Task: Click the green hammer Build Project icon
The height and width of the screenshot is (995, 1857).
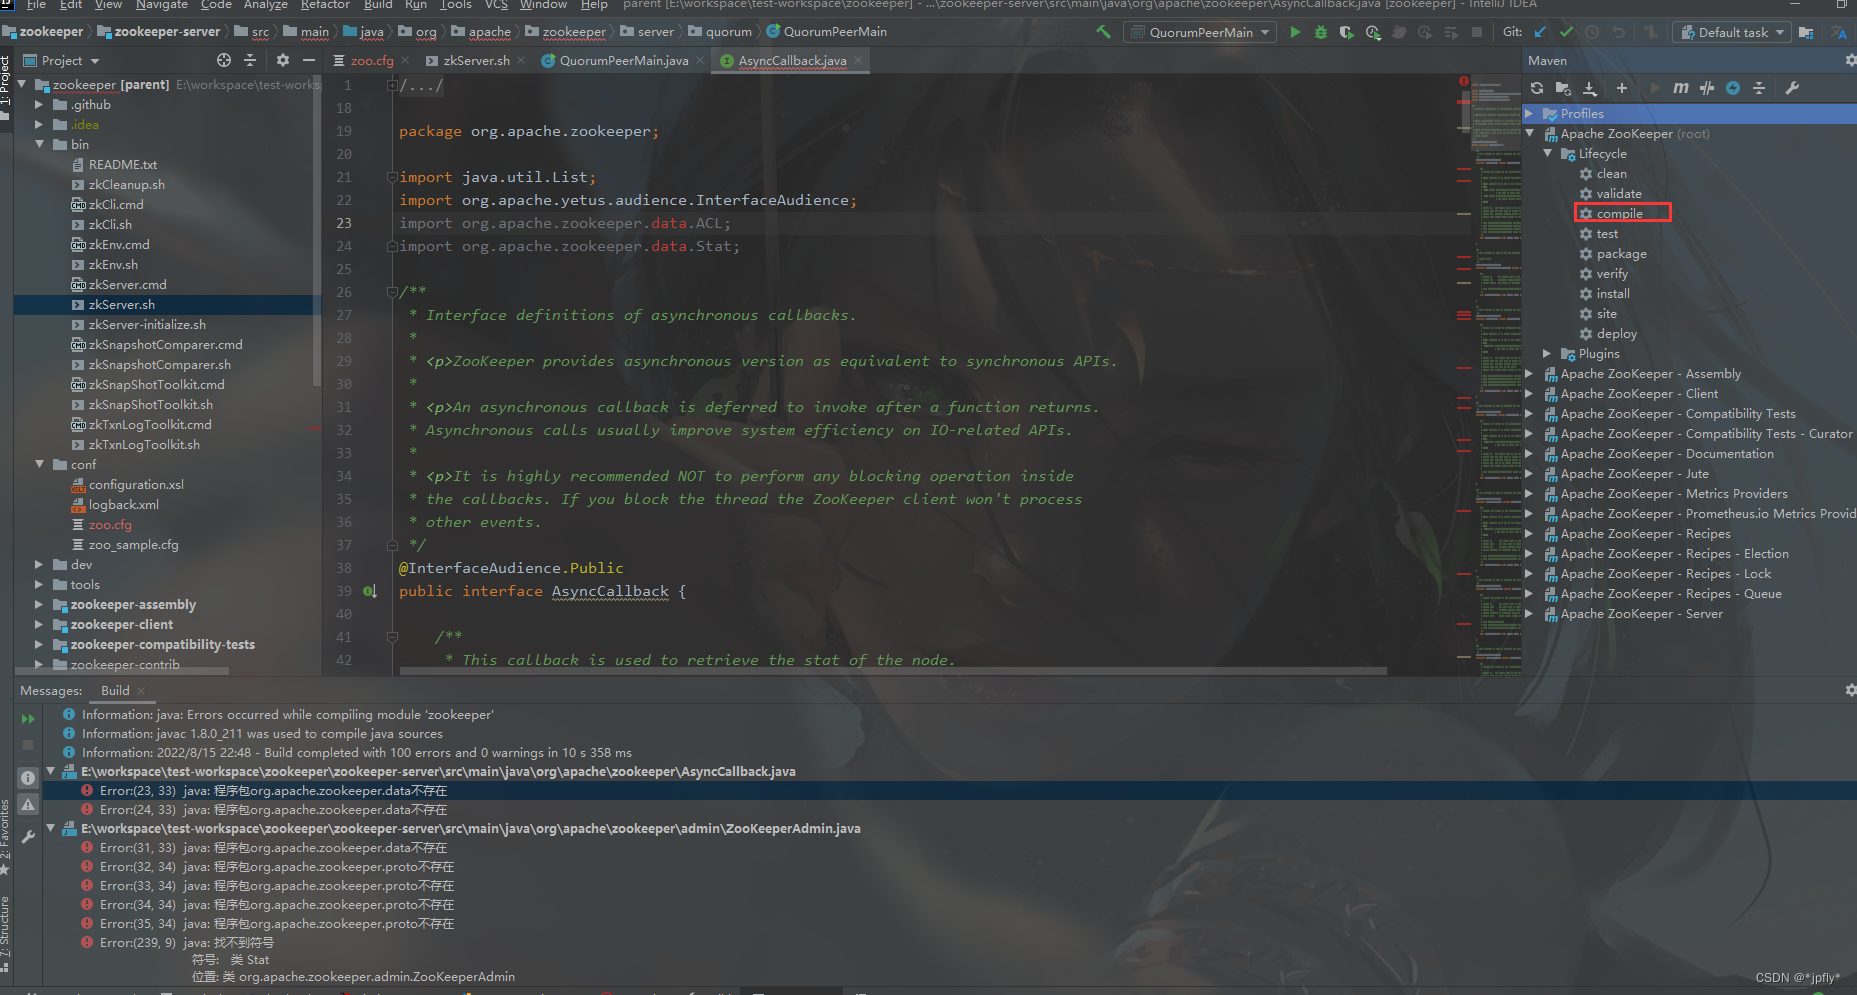Action: coord(1103,32)
